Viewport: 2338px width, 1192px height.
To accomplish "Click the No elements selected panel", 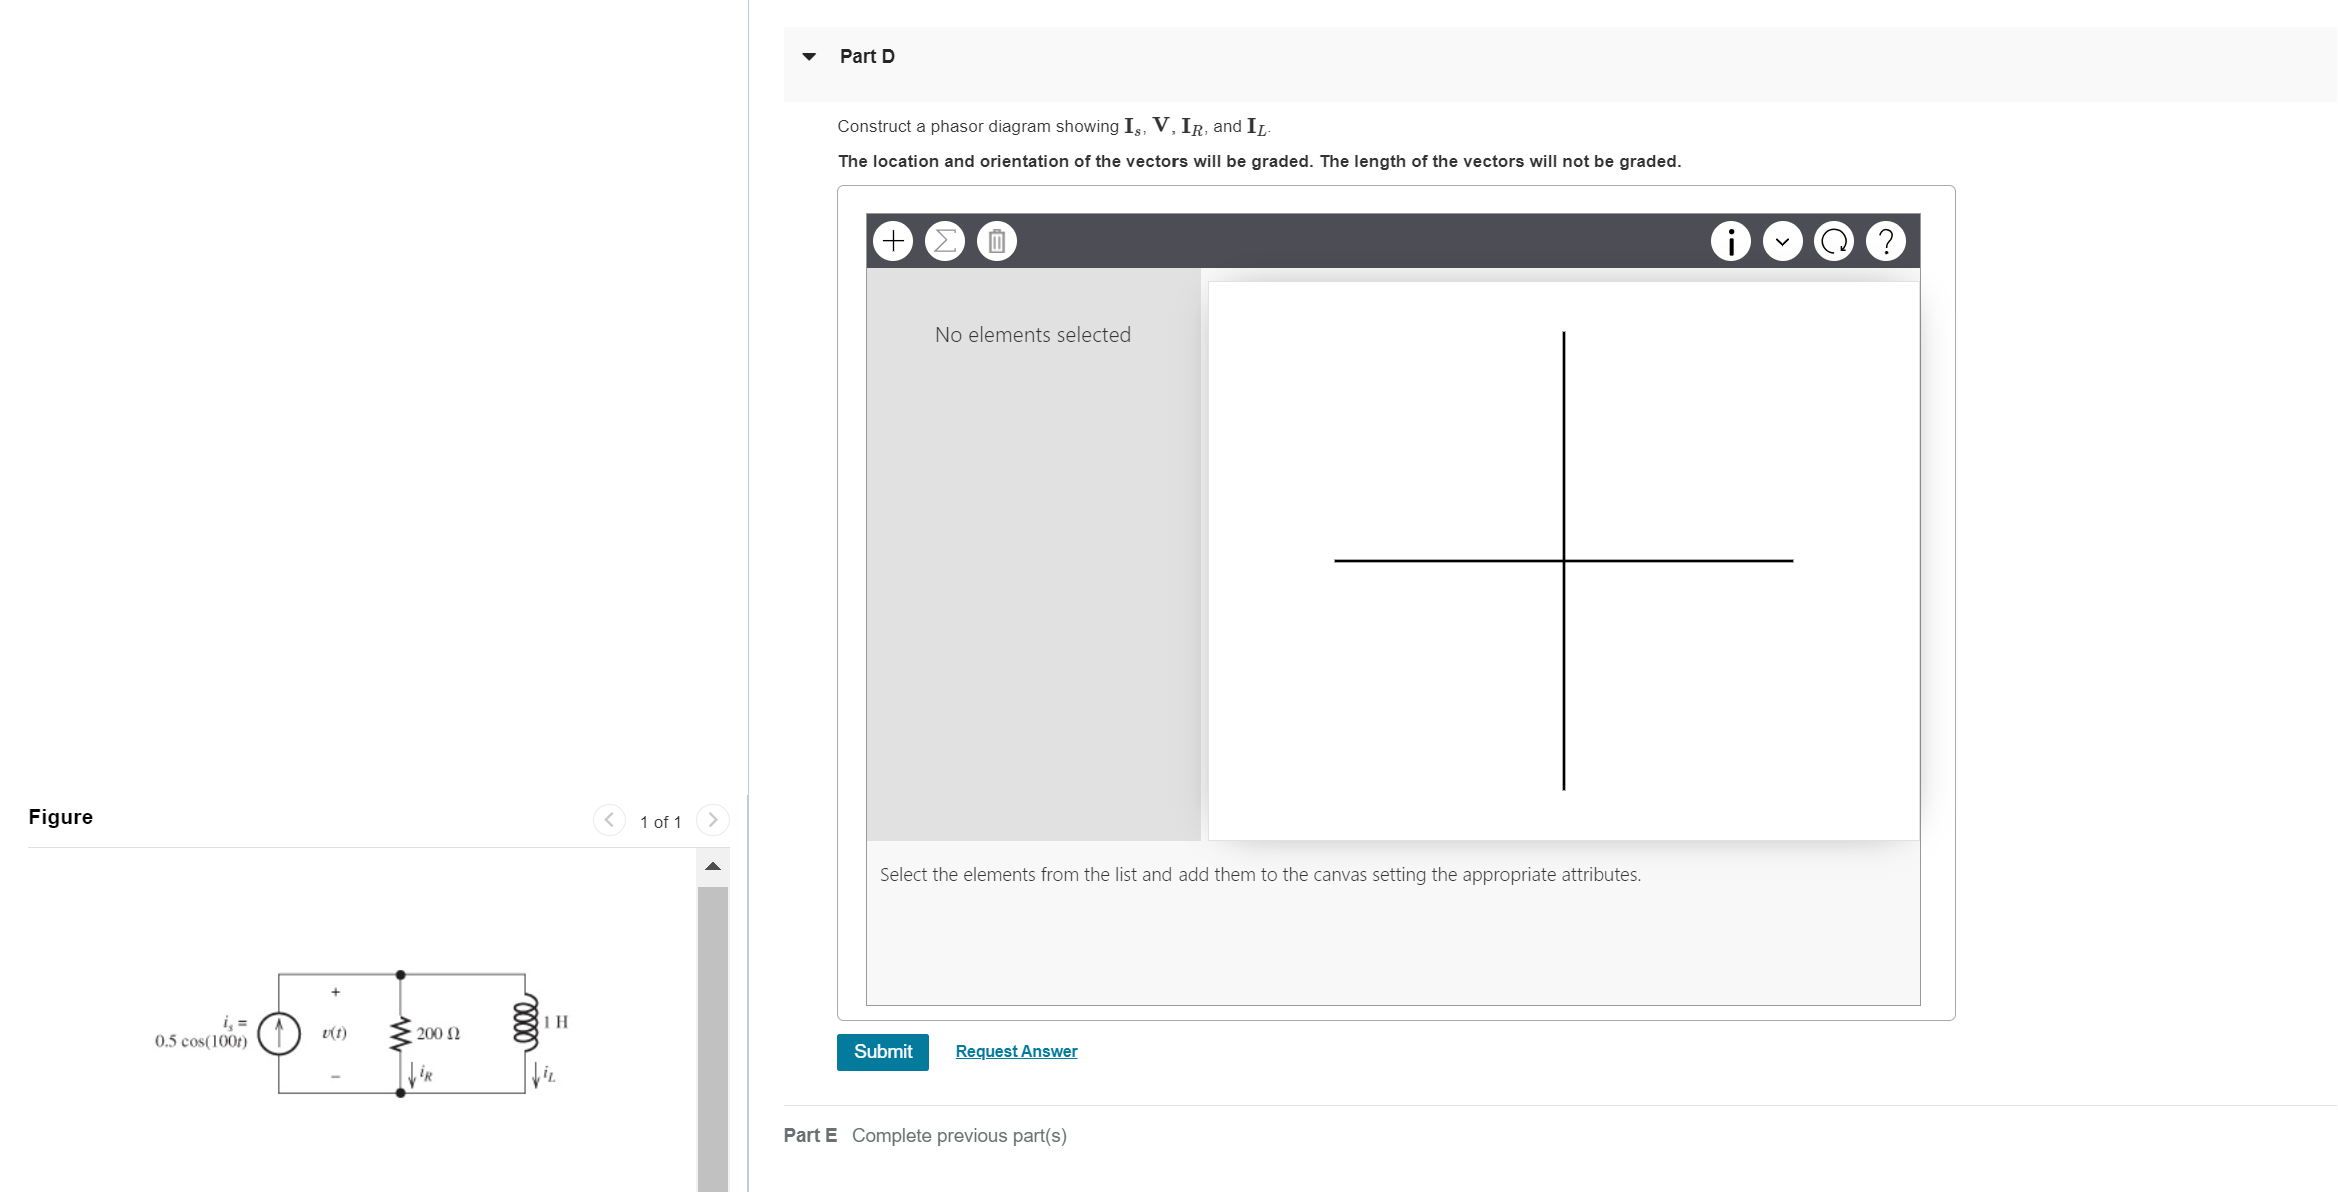I will [1032, 335].
